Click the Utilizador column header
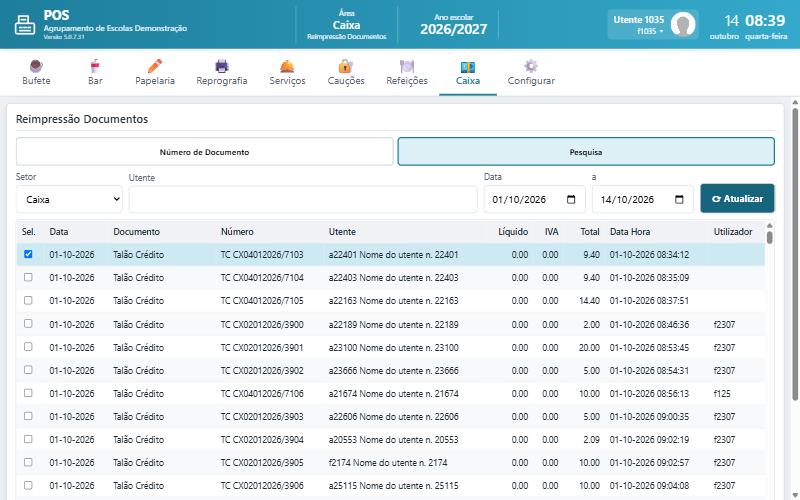This screenshot has width=800, height=500. [733, 232]
